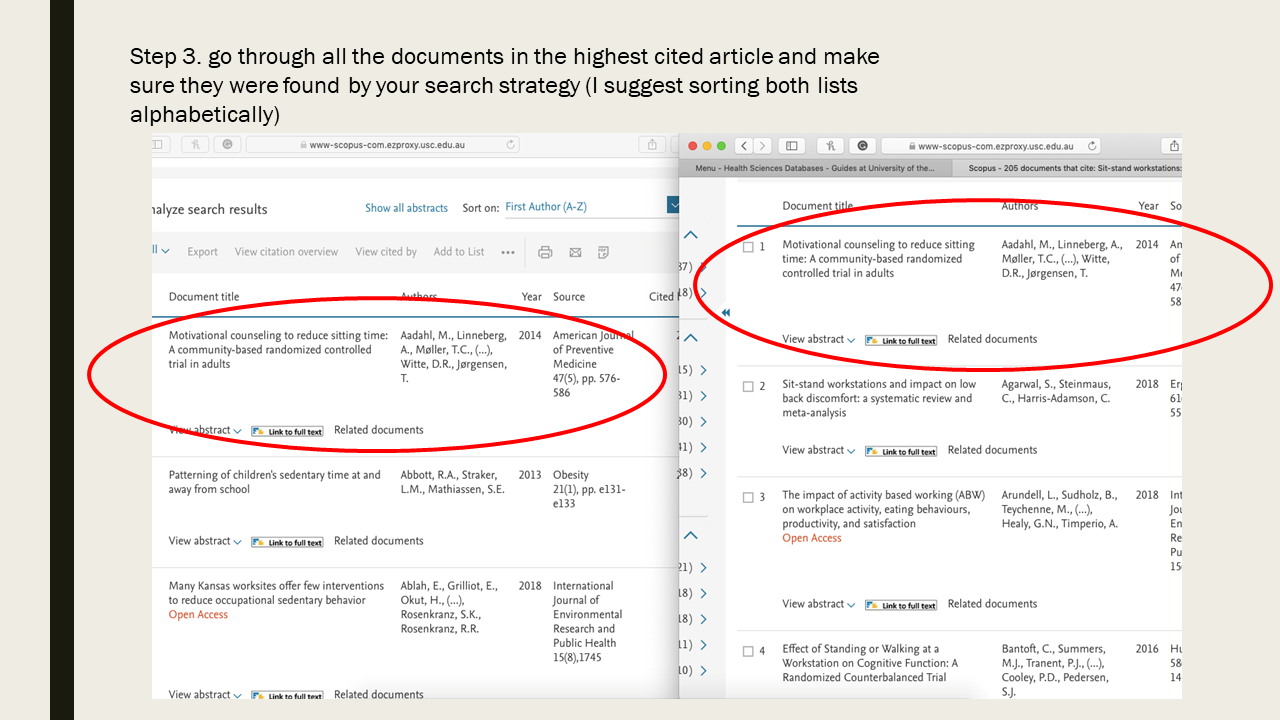Screen dimensions: 1280x720
Task: Click View cited by in left window
Action: pos(386,252)
